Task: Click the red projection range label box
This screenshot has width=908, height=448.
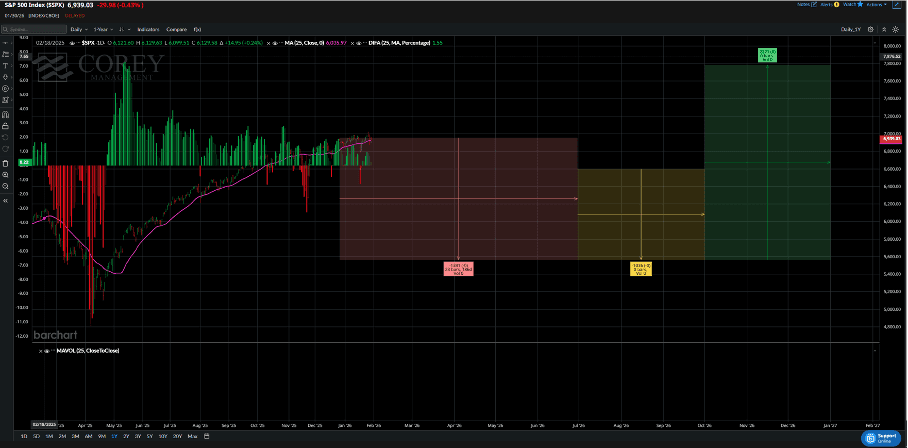Action: pos(459,269)
